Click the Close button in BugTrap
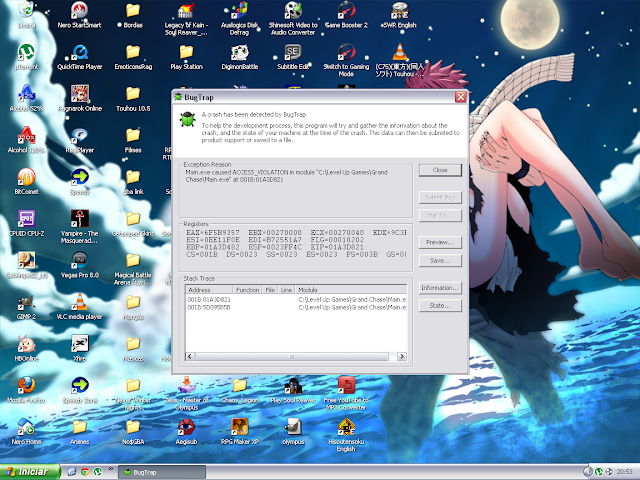Image resolution: width=640 pixels, height=480 pixels. [x=440, y=170]
